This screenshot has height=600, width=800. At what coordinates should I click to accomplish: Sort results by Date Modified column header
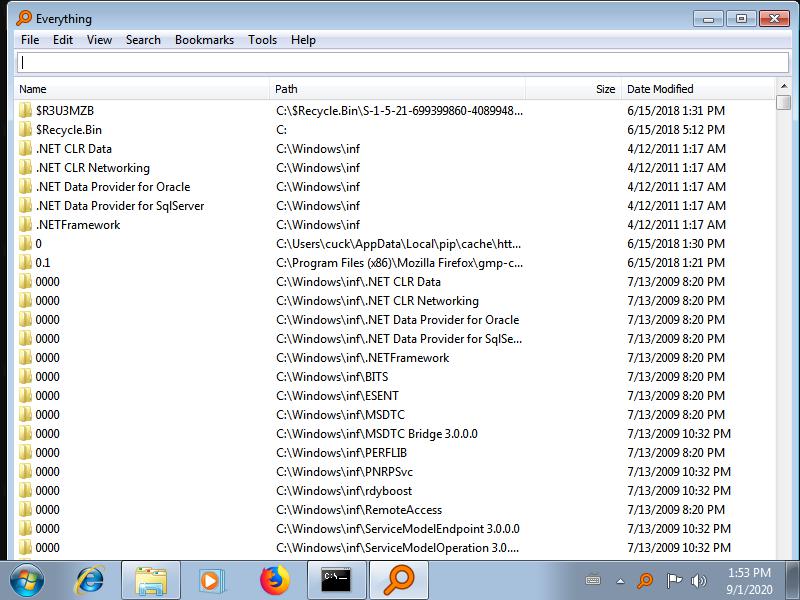click(x=697, y=89)
